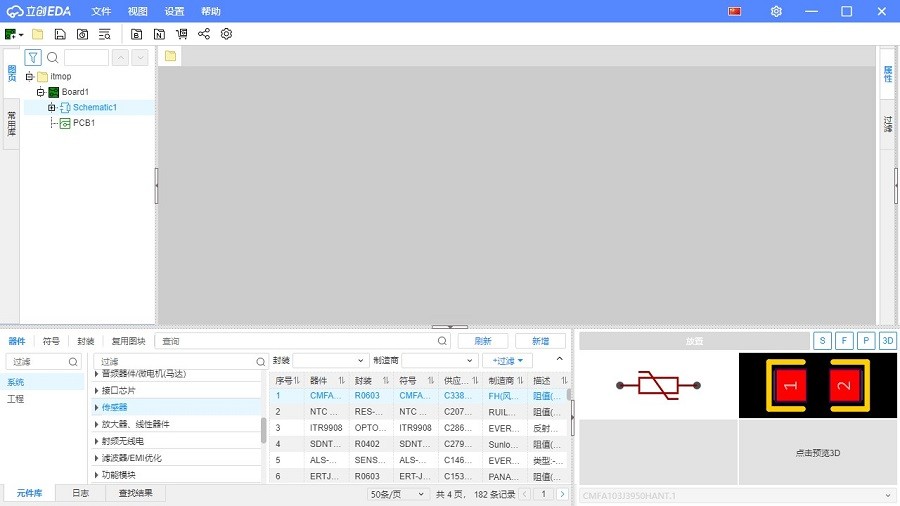
Task: Click the save icon in the toolbar
Action: tap(60, 34)
